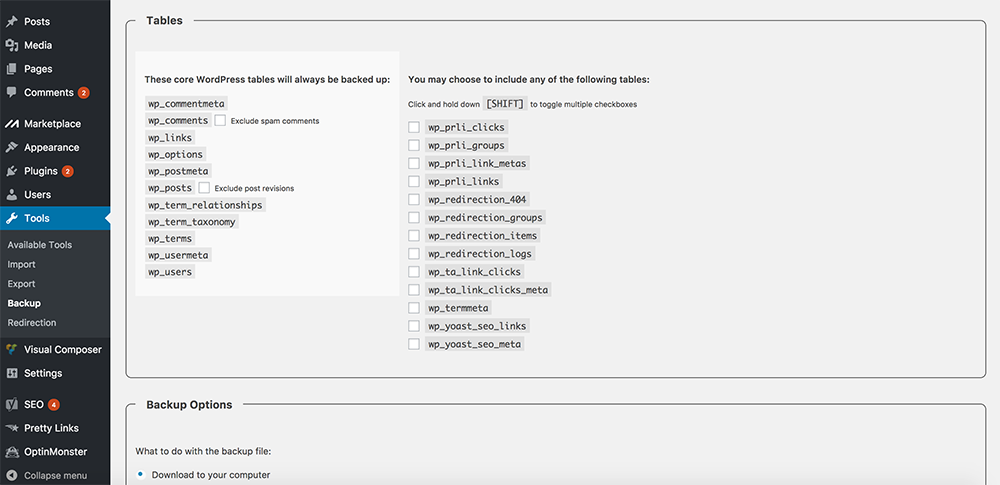Open the Media library icon

coord(11,45)
